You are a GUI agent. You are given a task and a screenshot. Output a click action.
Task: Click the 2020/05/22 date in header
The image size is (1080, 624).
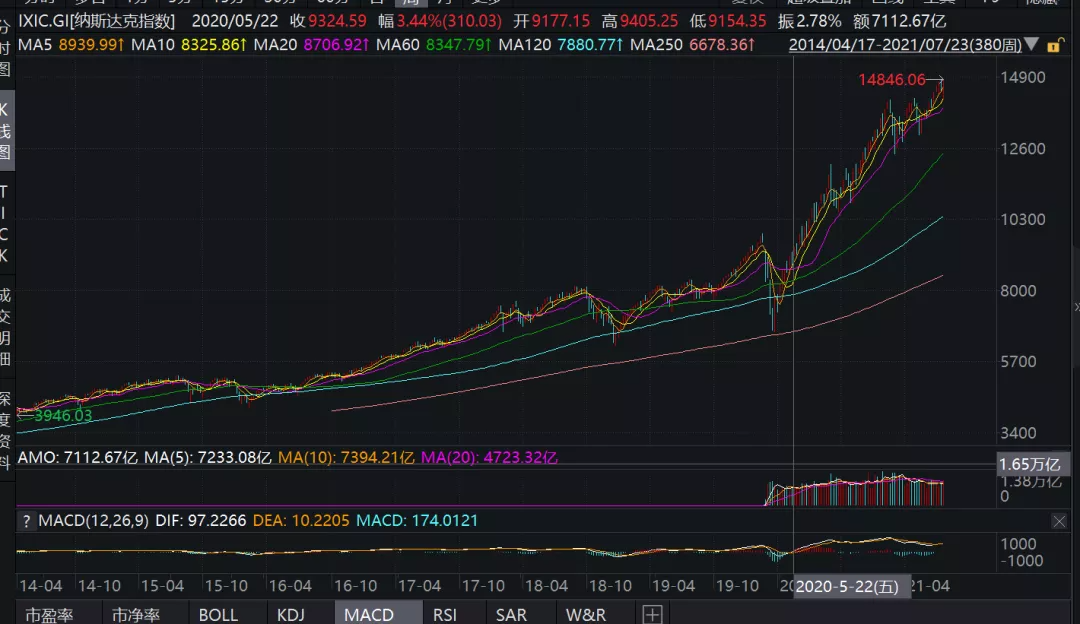[x=234, y=21]
